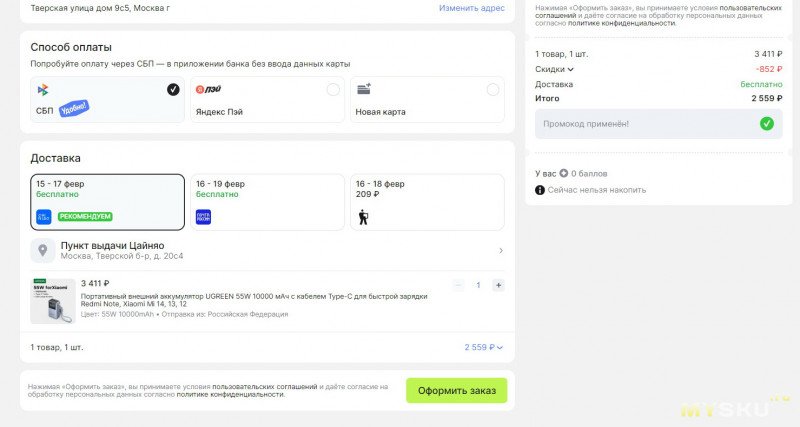Viewport: 800px width, 427px height.
Task: Select the СБП payment radio button
Action: point(173,89)
